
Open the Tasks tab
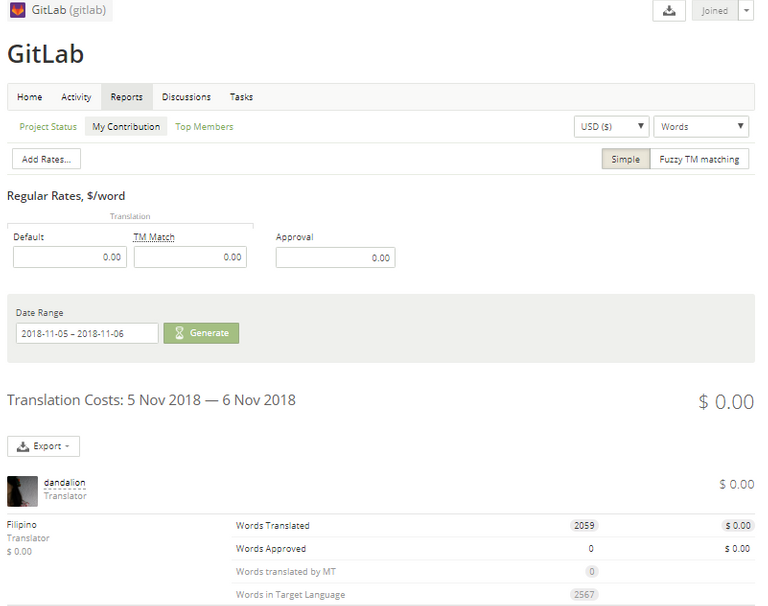pyautogui.click(x=241, y=97)
